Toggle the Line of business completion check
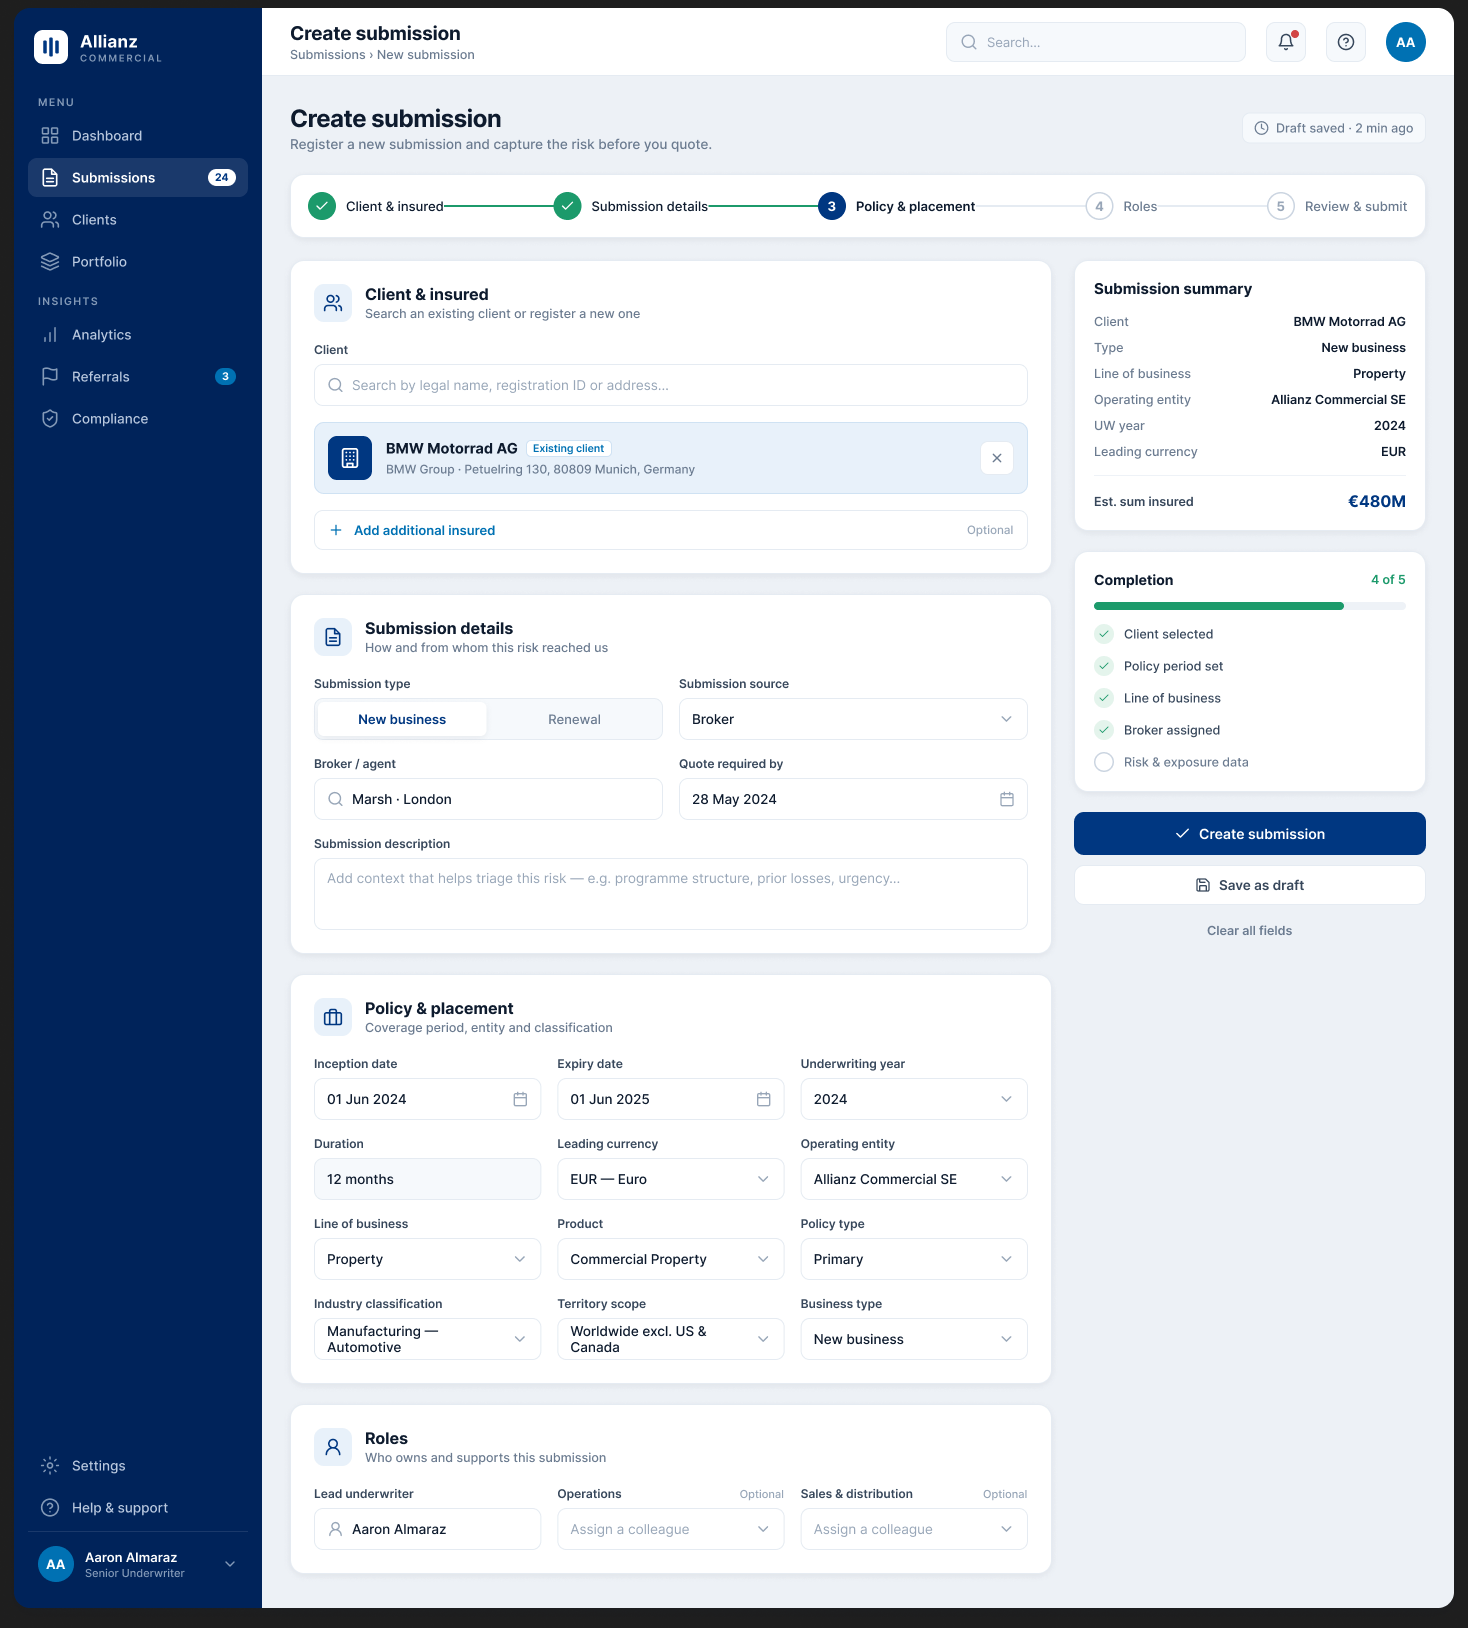Screen dimensions: 1468x1628 coord(1104,698)
